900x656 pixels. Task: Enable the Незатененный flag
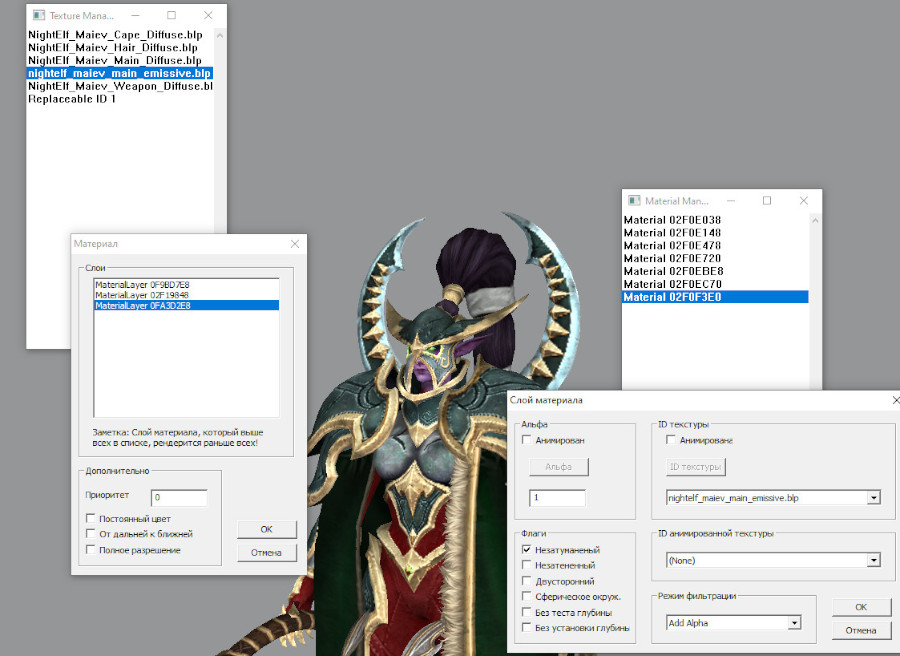(526, 565)
